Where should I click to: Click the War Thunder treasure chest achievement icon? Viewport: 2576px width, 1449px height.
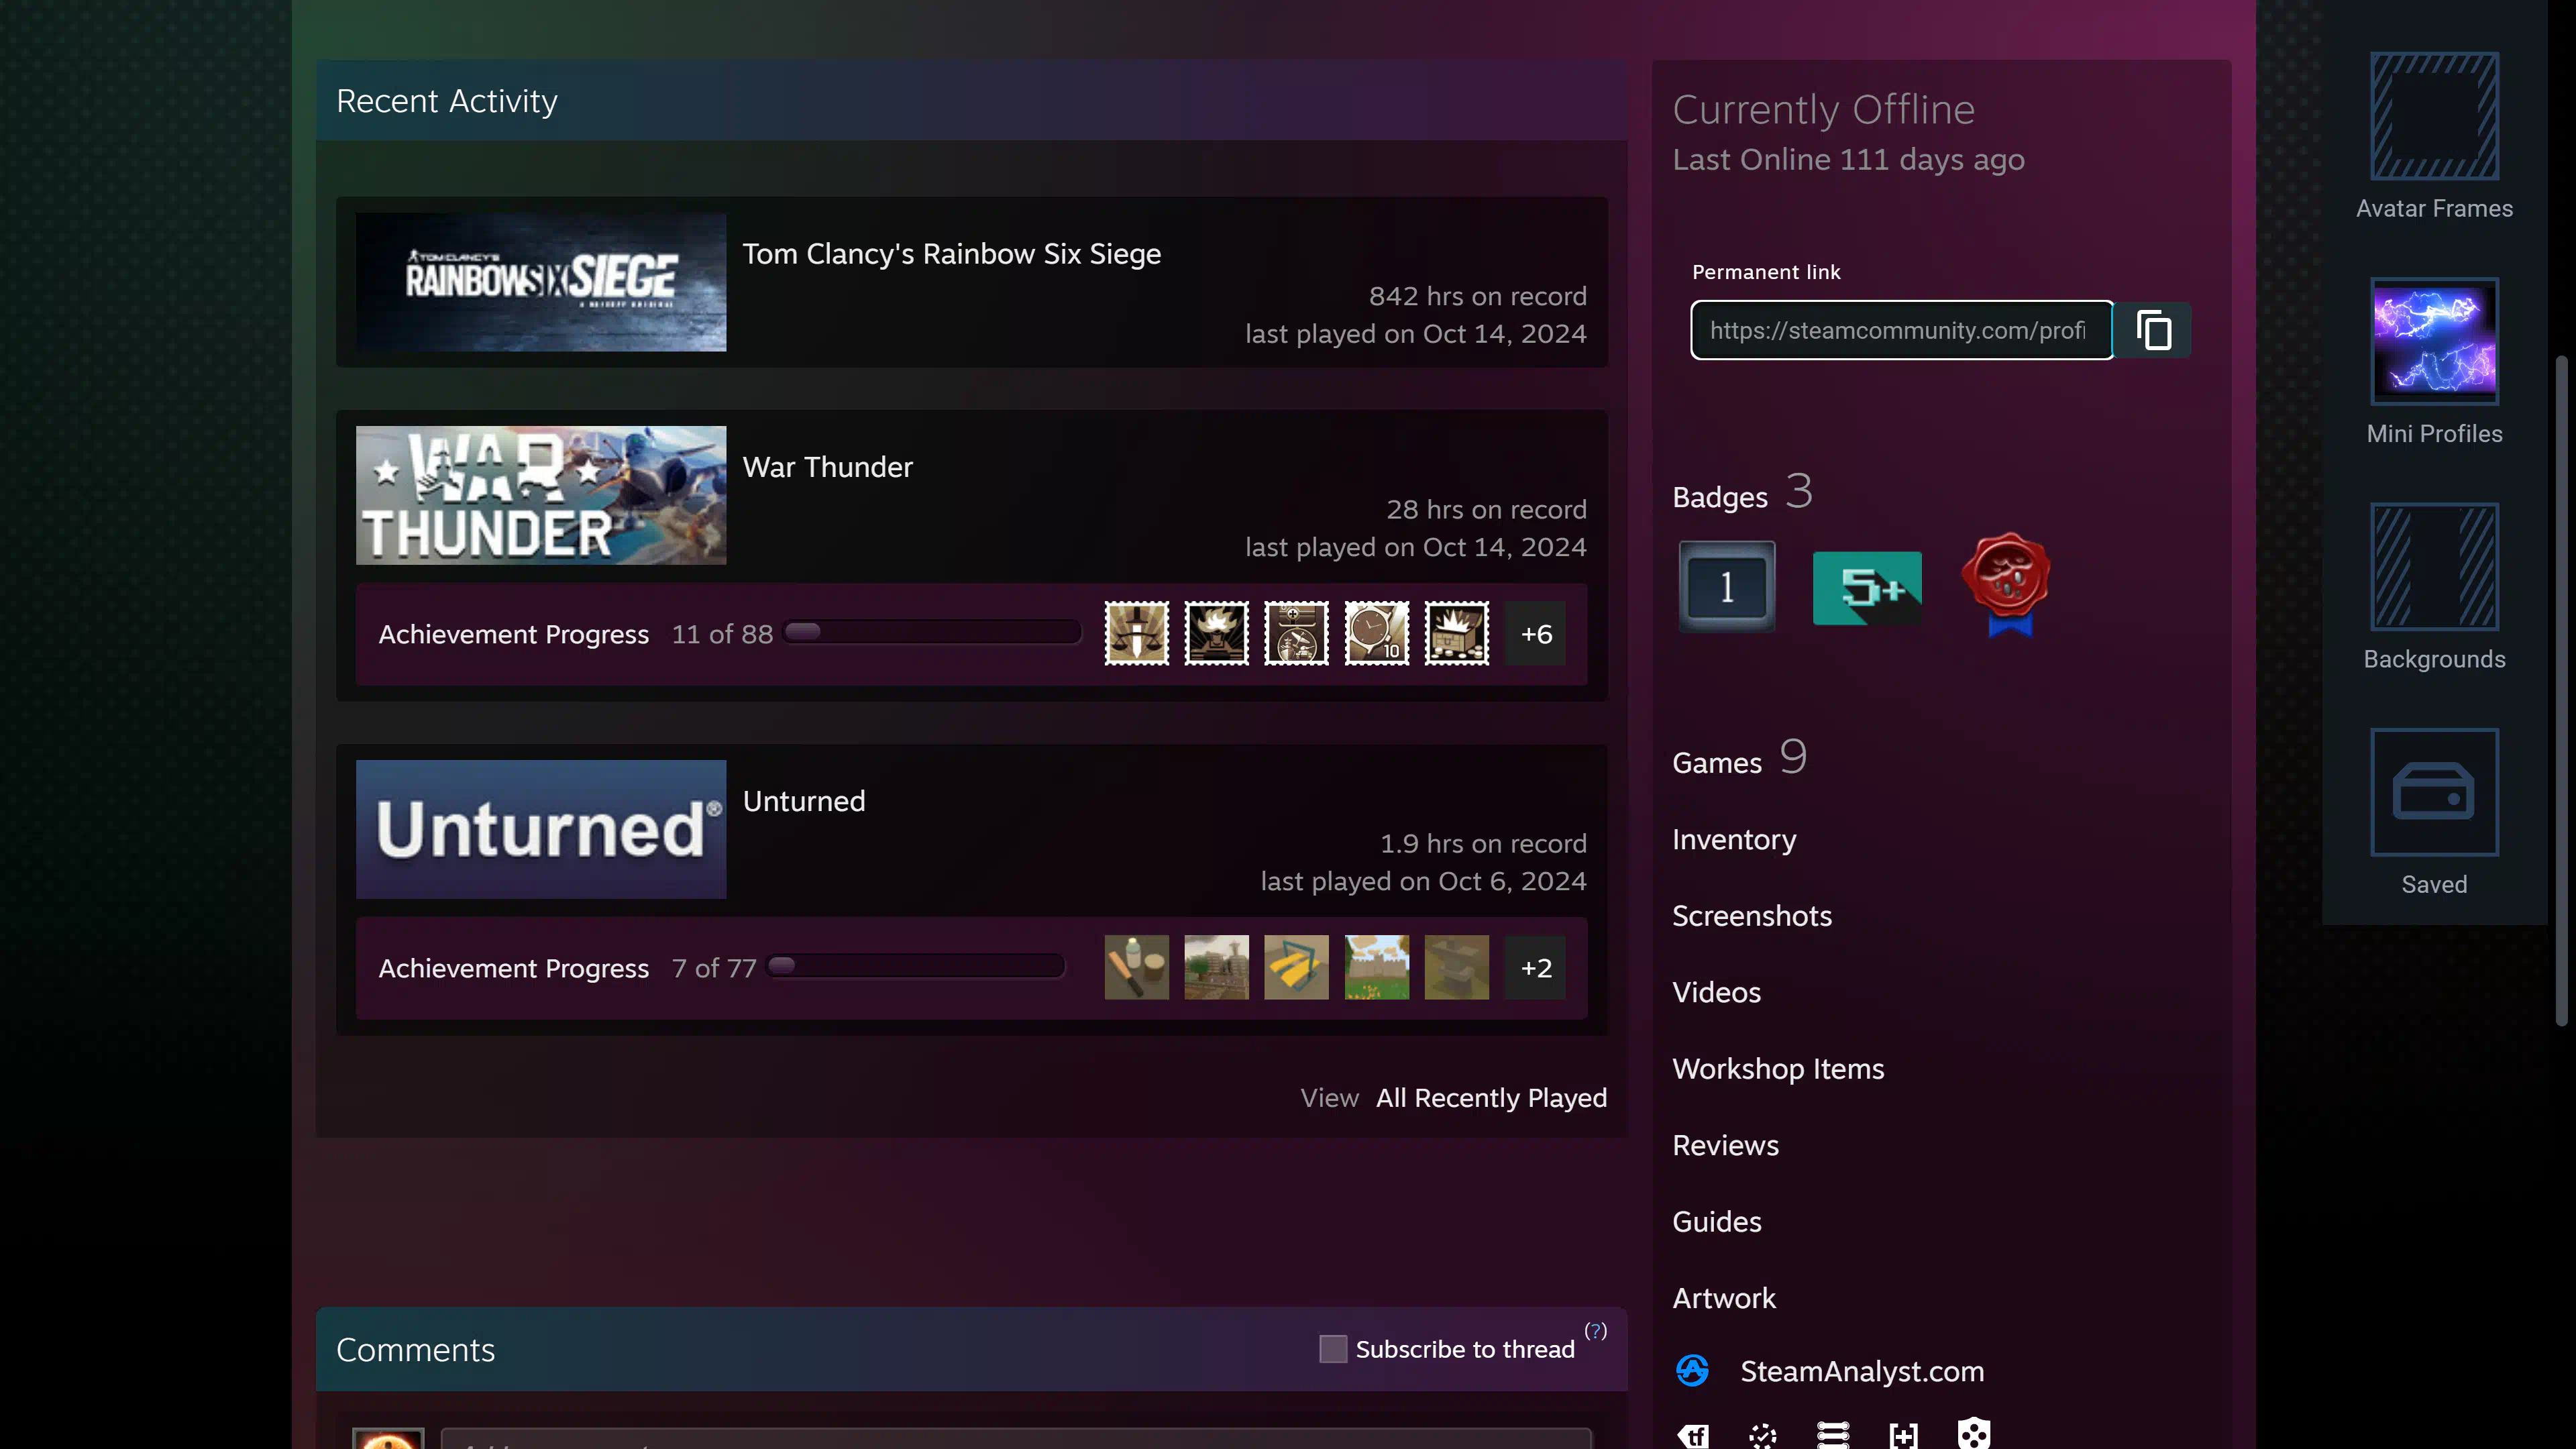click(x=1456, y=633)
